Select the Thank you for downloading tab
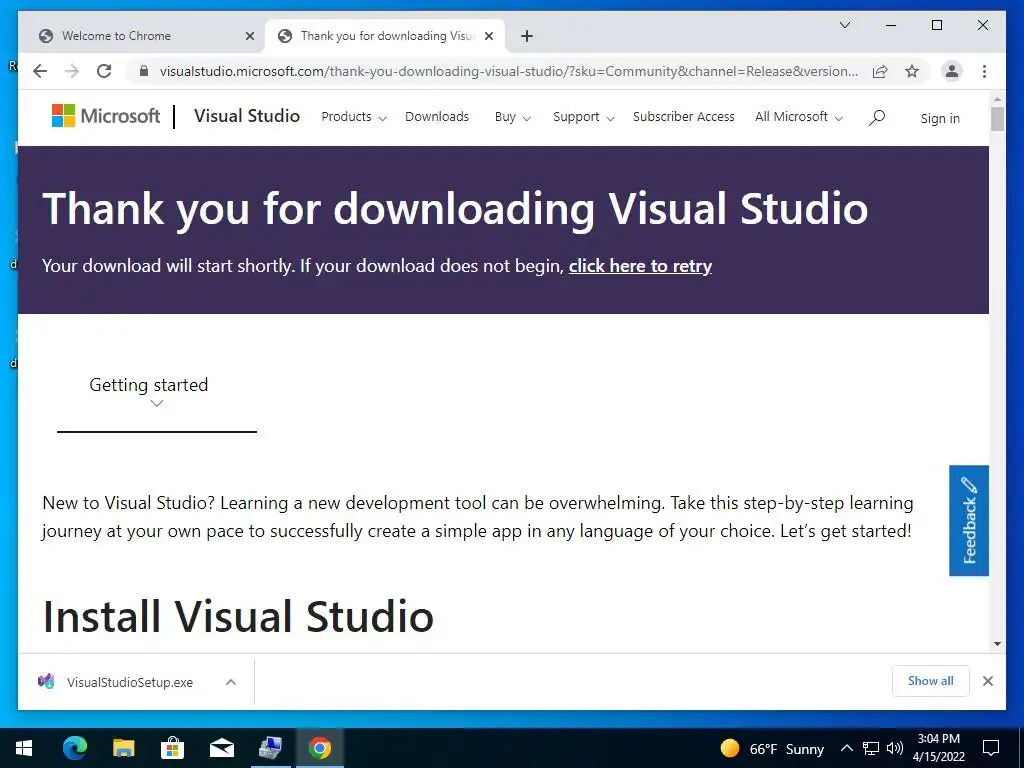The width and height of the screenshot is (1024, 768). coord(384,36)
